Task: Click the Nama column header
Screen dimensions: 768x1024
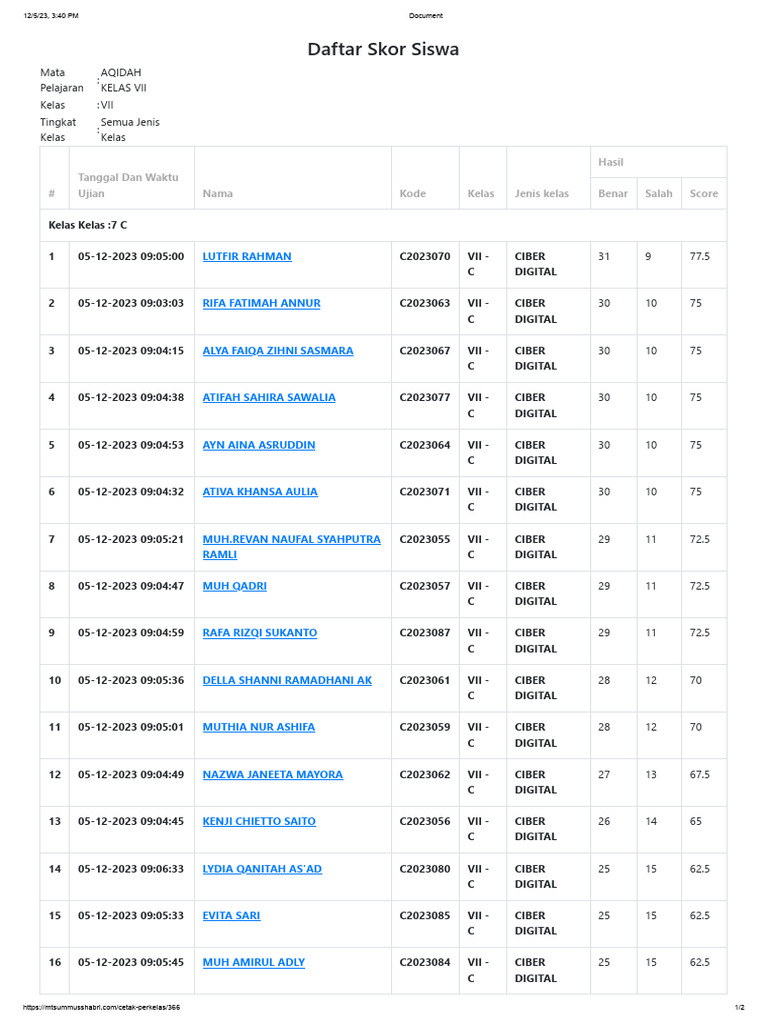Action: (x=215, y=193)
